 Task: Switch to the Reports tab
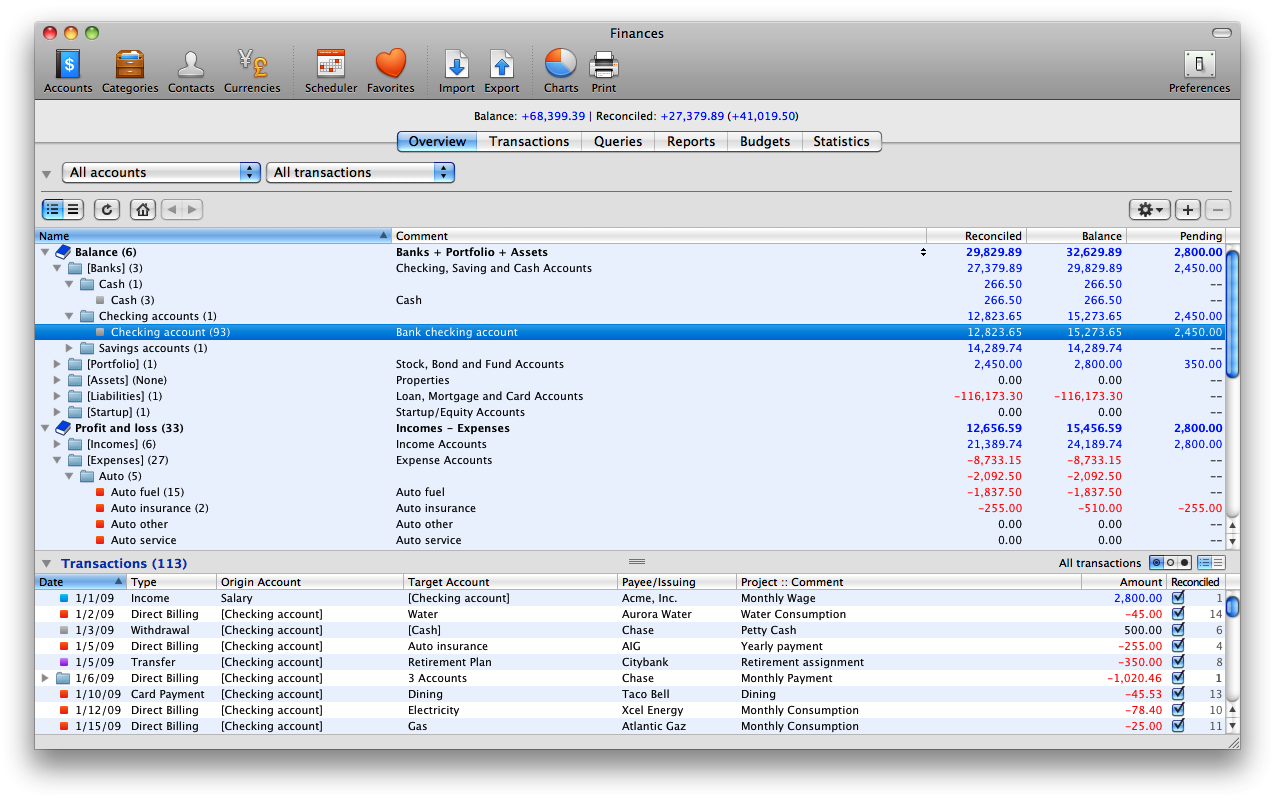tap(691, 142)
